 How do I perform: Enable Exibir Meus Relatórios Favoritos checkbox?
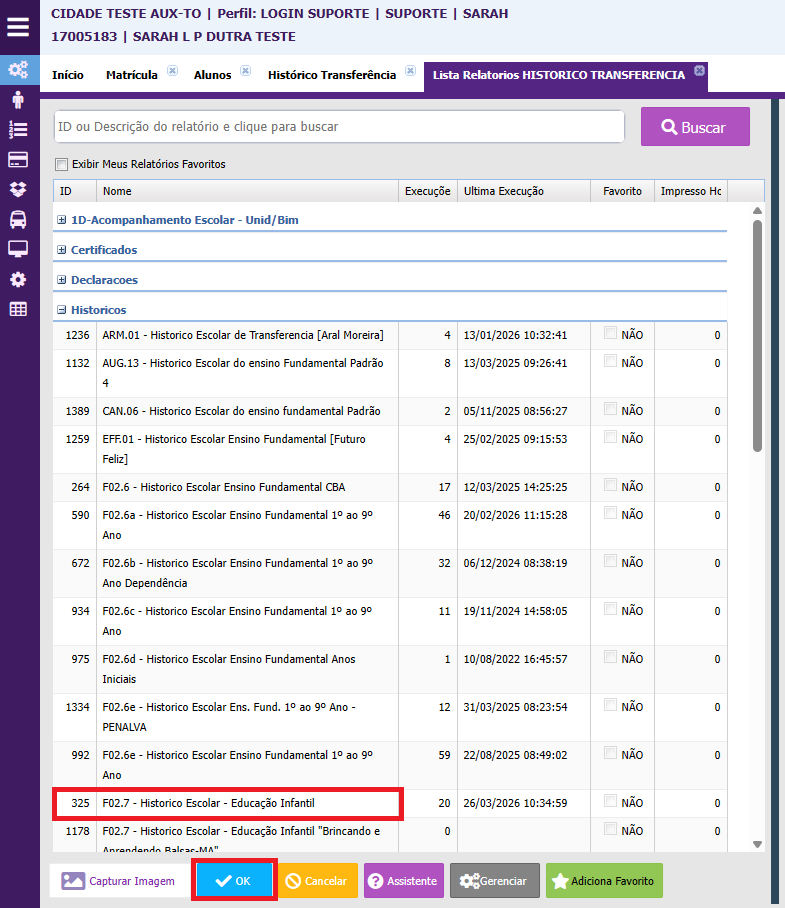(x=62, y=164)
